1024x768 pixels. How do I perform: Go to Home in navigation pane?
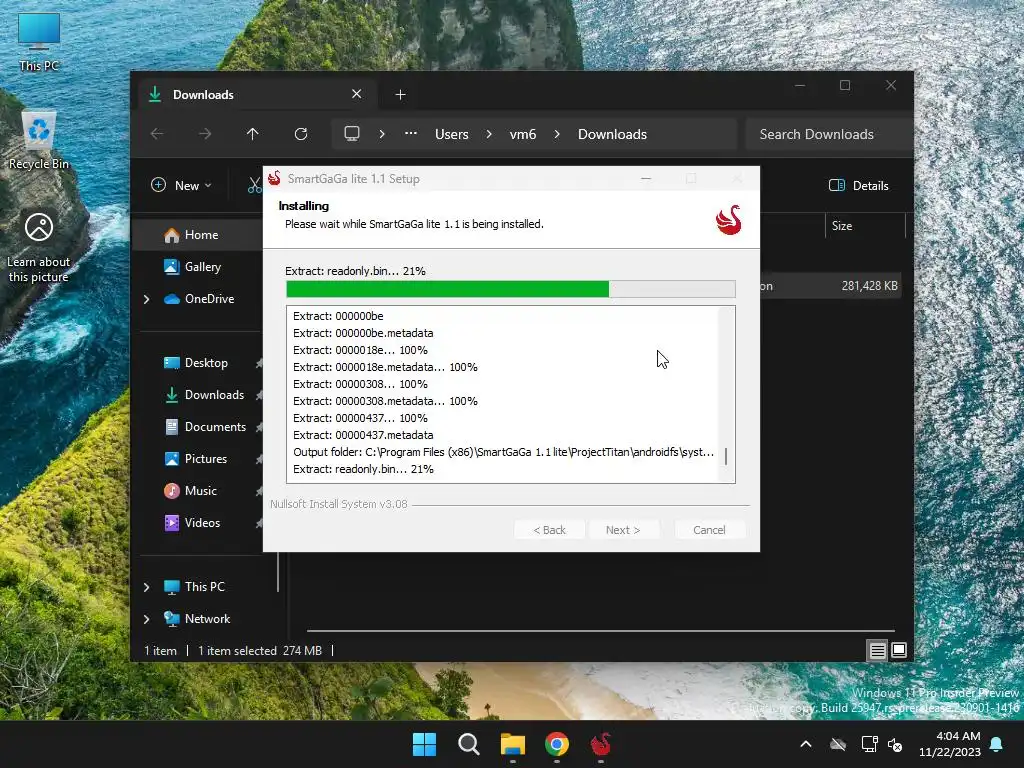[199, 235]
